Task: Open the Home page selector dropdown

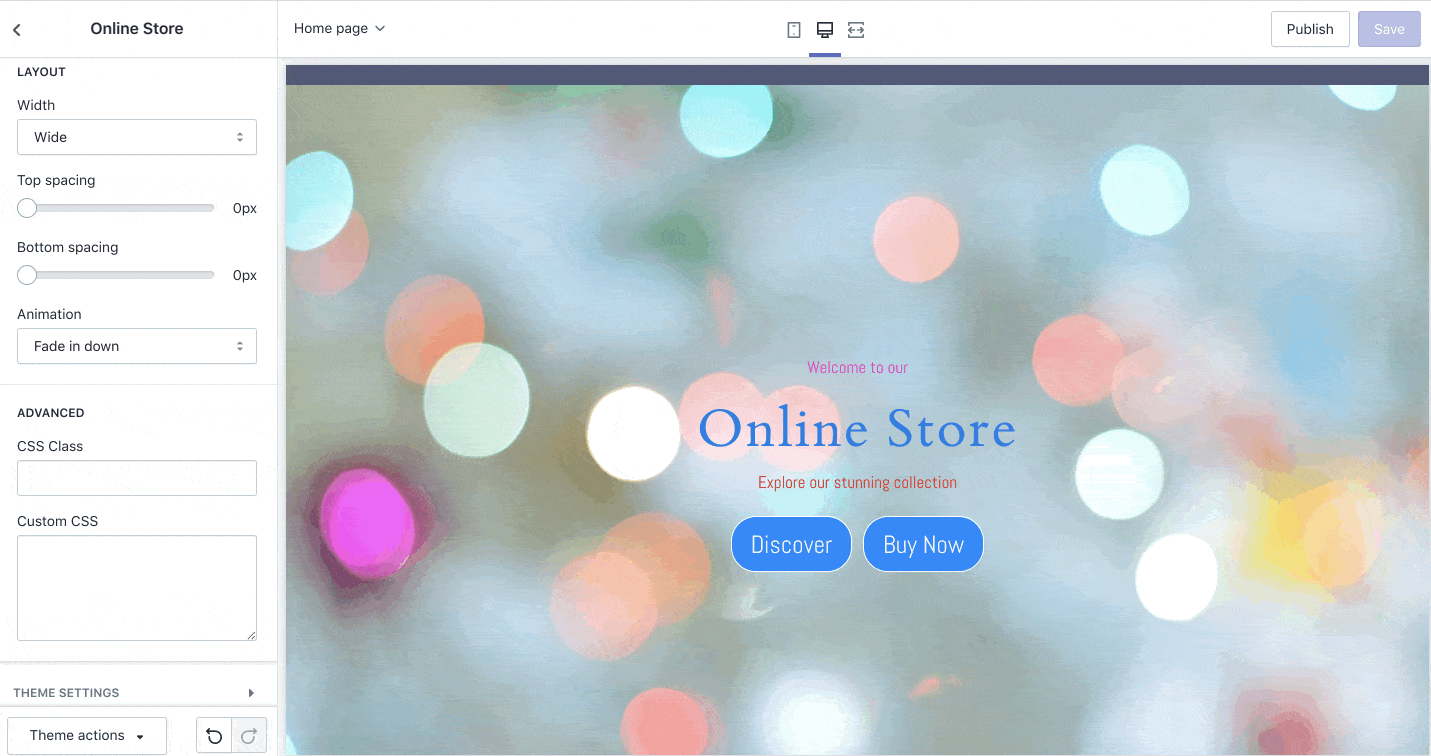Action: point(339,29)
